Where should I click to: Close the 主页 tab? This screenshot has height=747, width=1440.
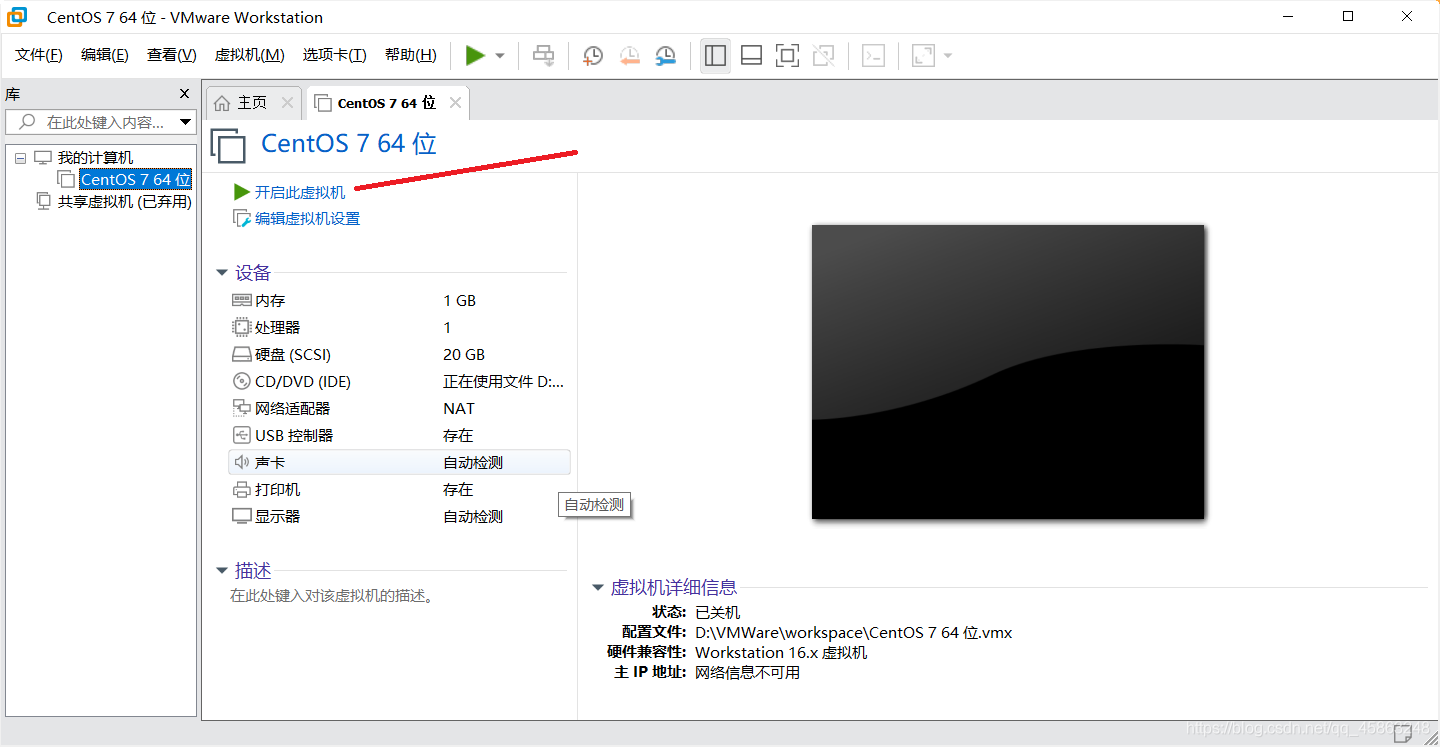click(x=287, y=103)
